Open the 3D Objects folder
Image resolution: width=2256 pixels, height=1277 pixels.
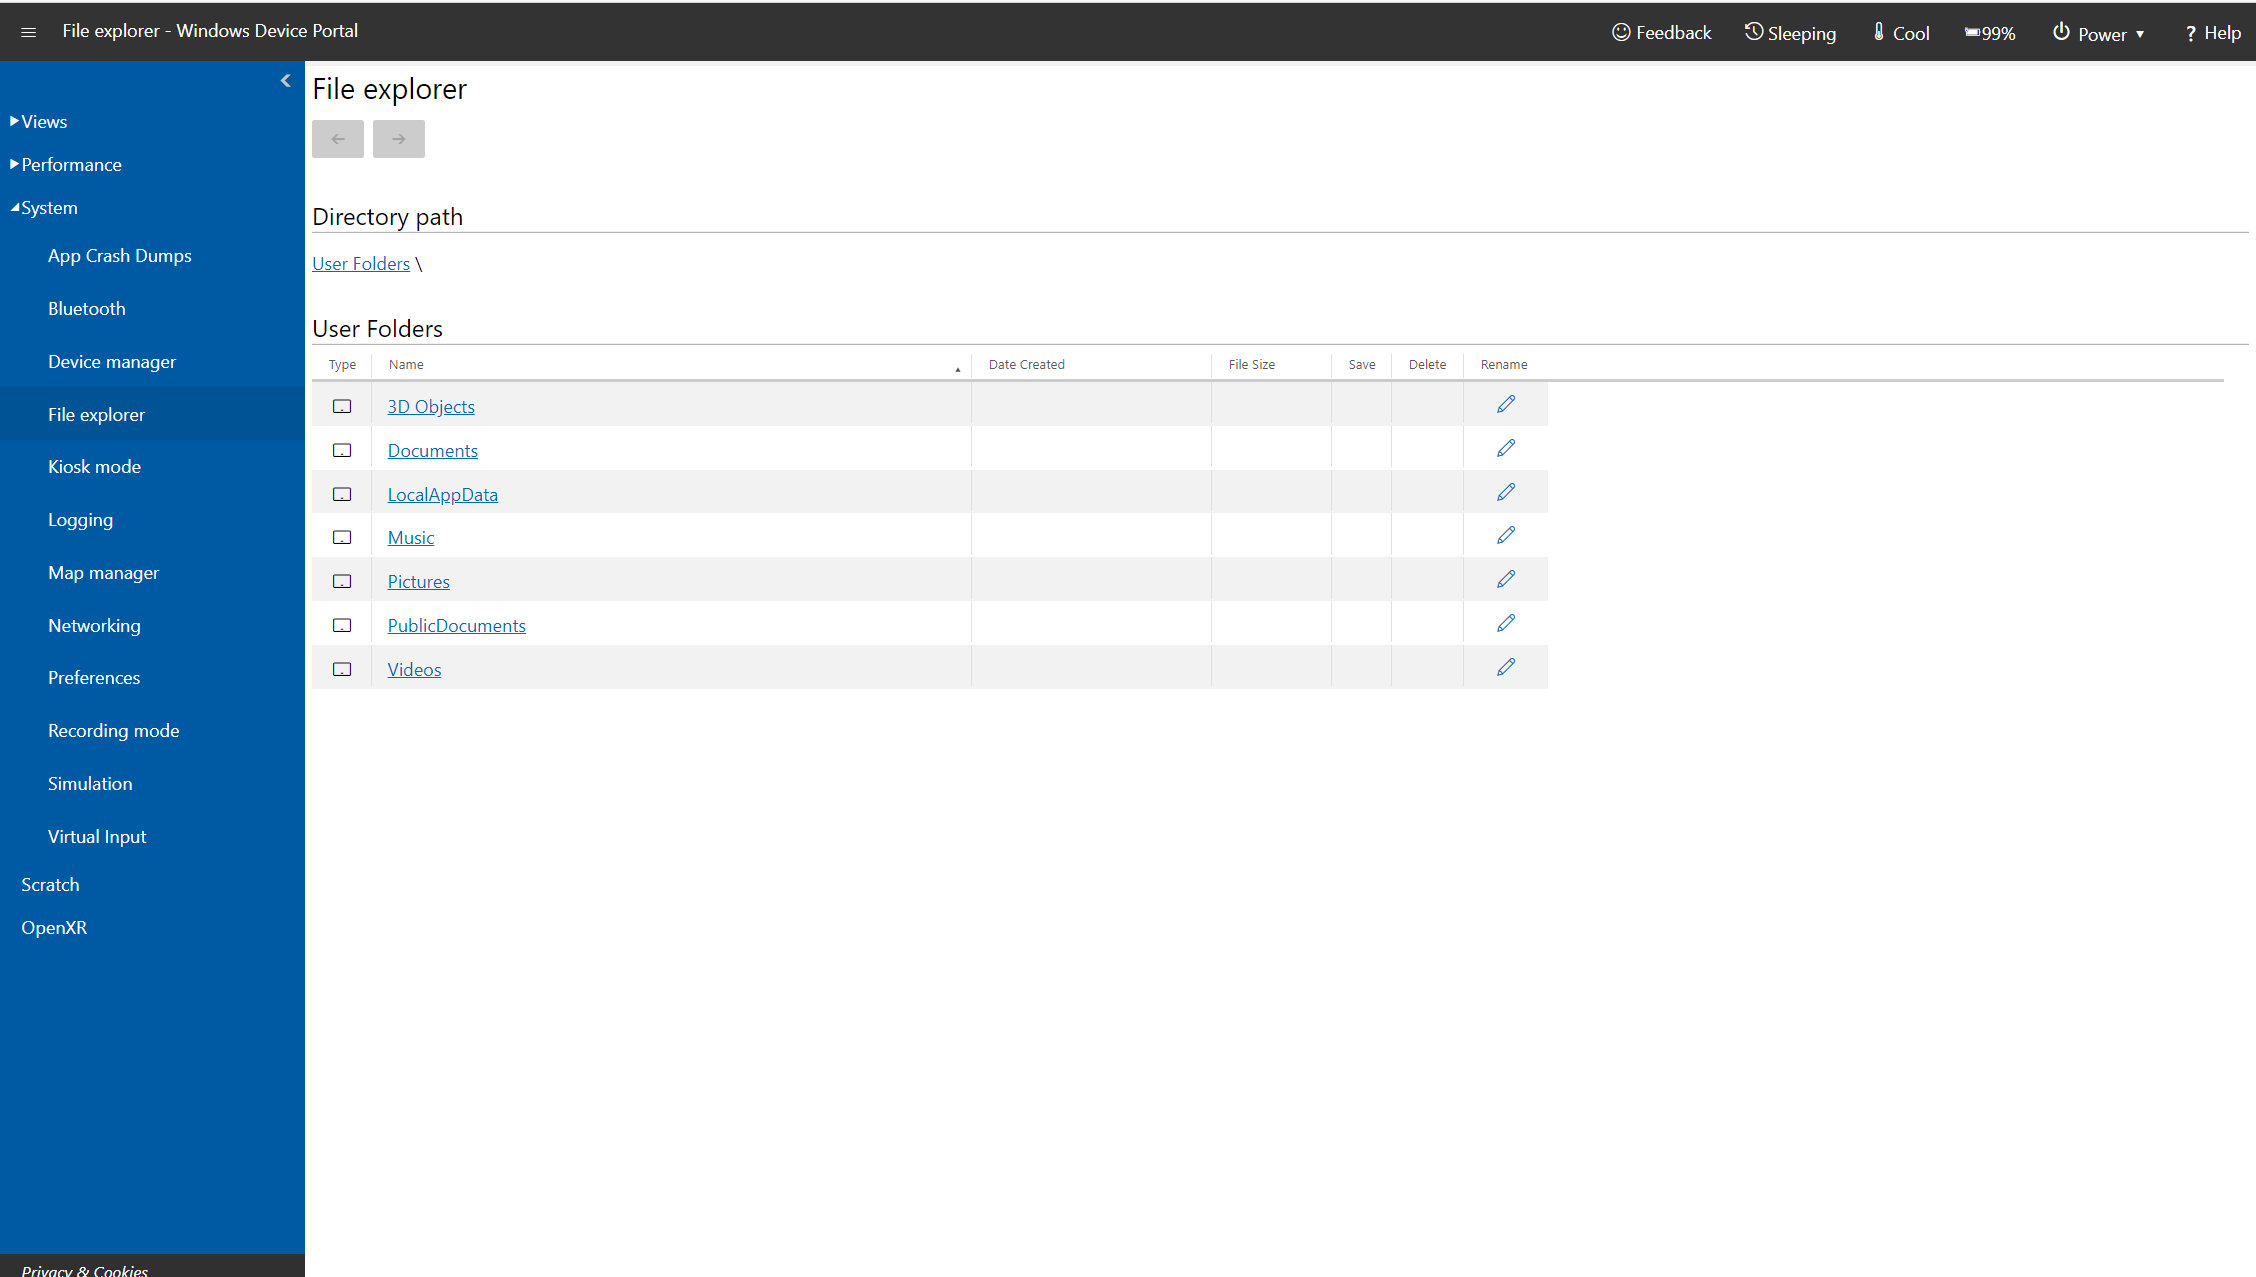(x=431, y=404)
